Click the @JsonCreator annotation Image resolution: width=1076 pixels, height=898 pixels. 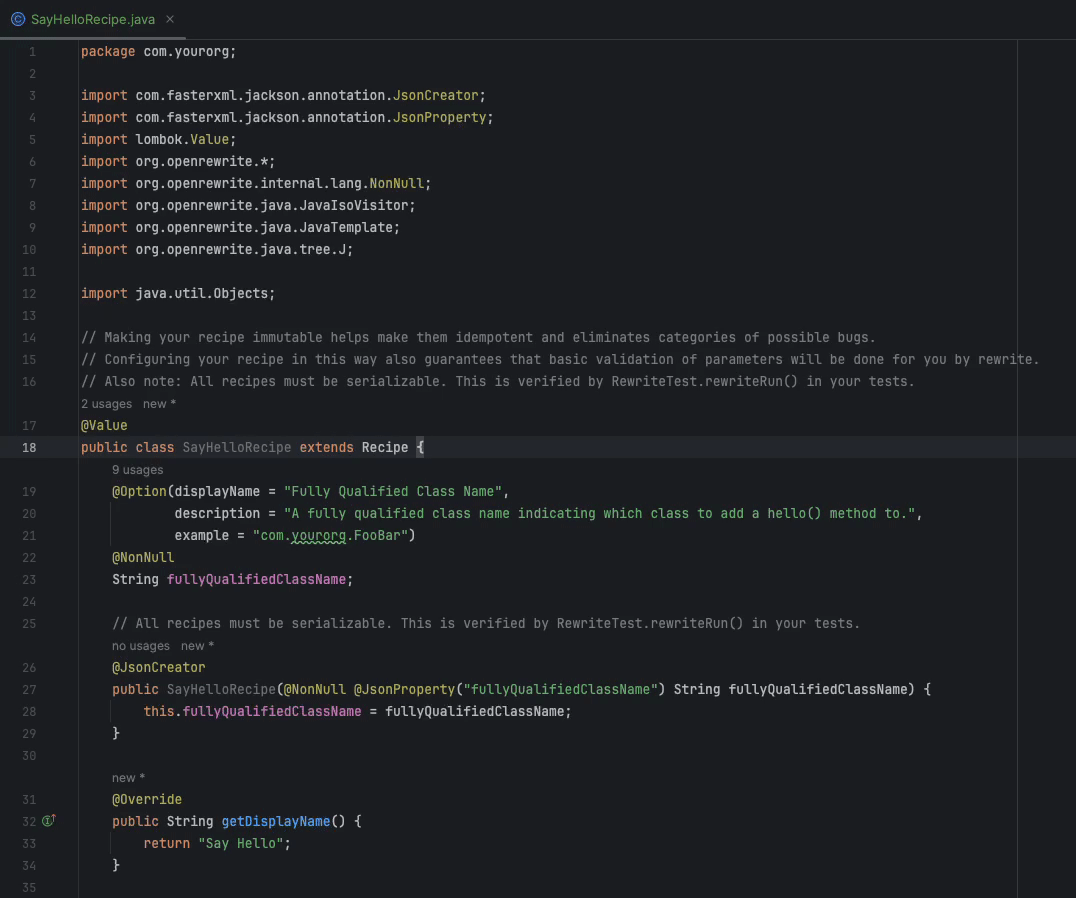[159, 667]
